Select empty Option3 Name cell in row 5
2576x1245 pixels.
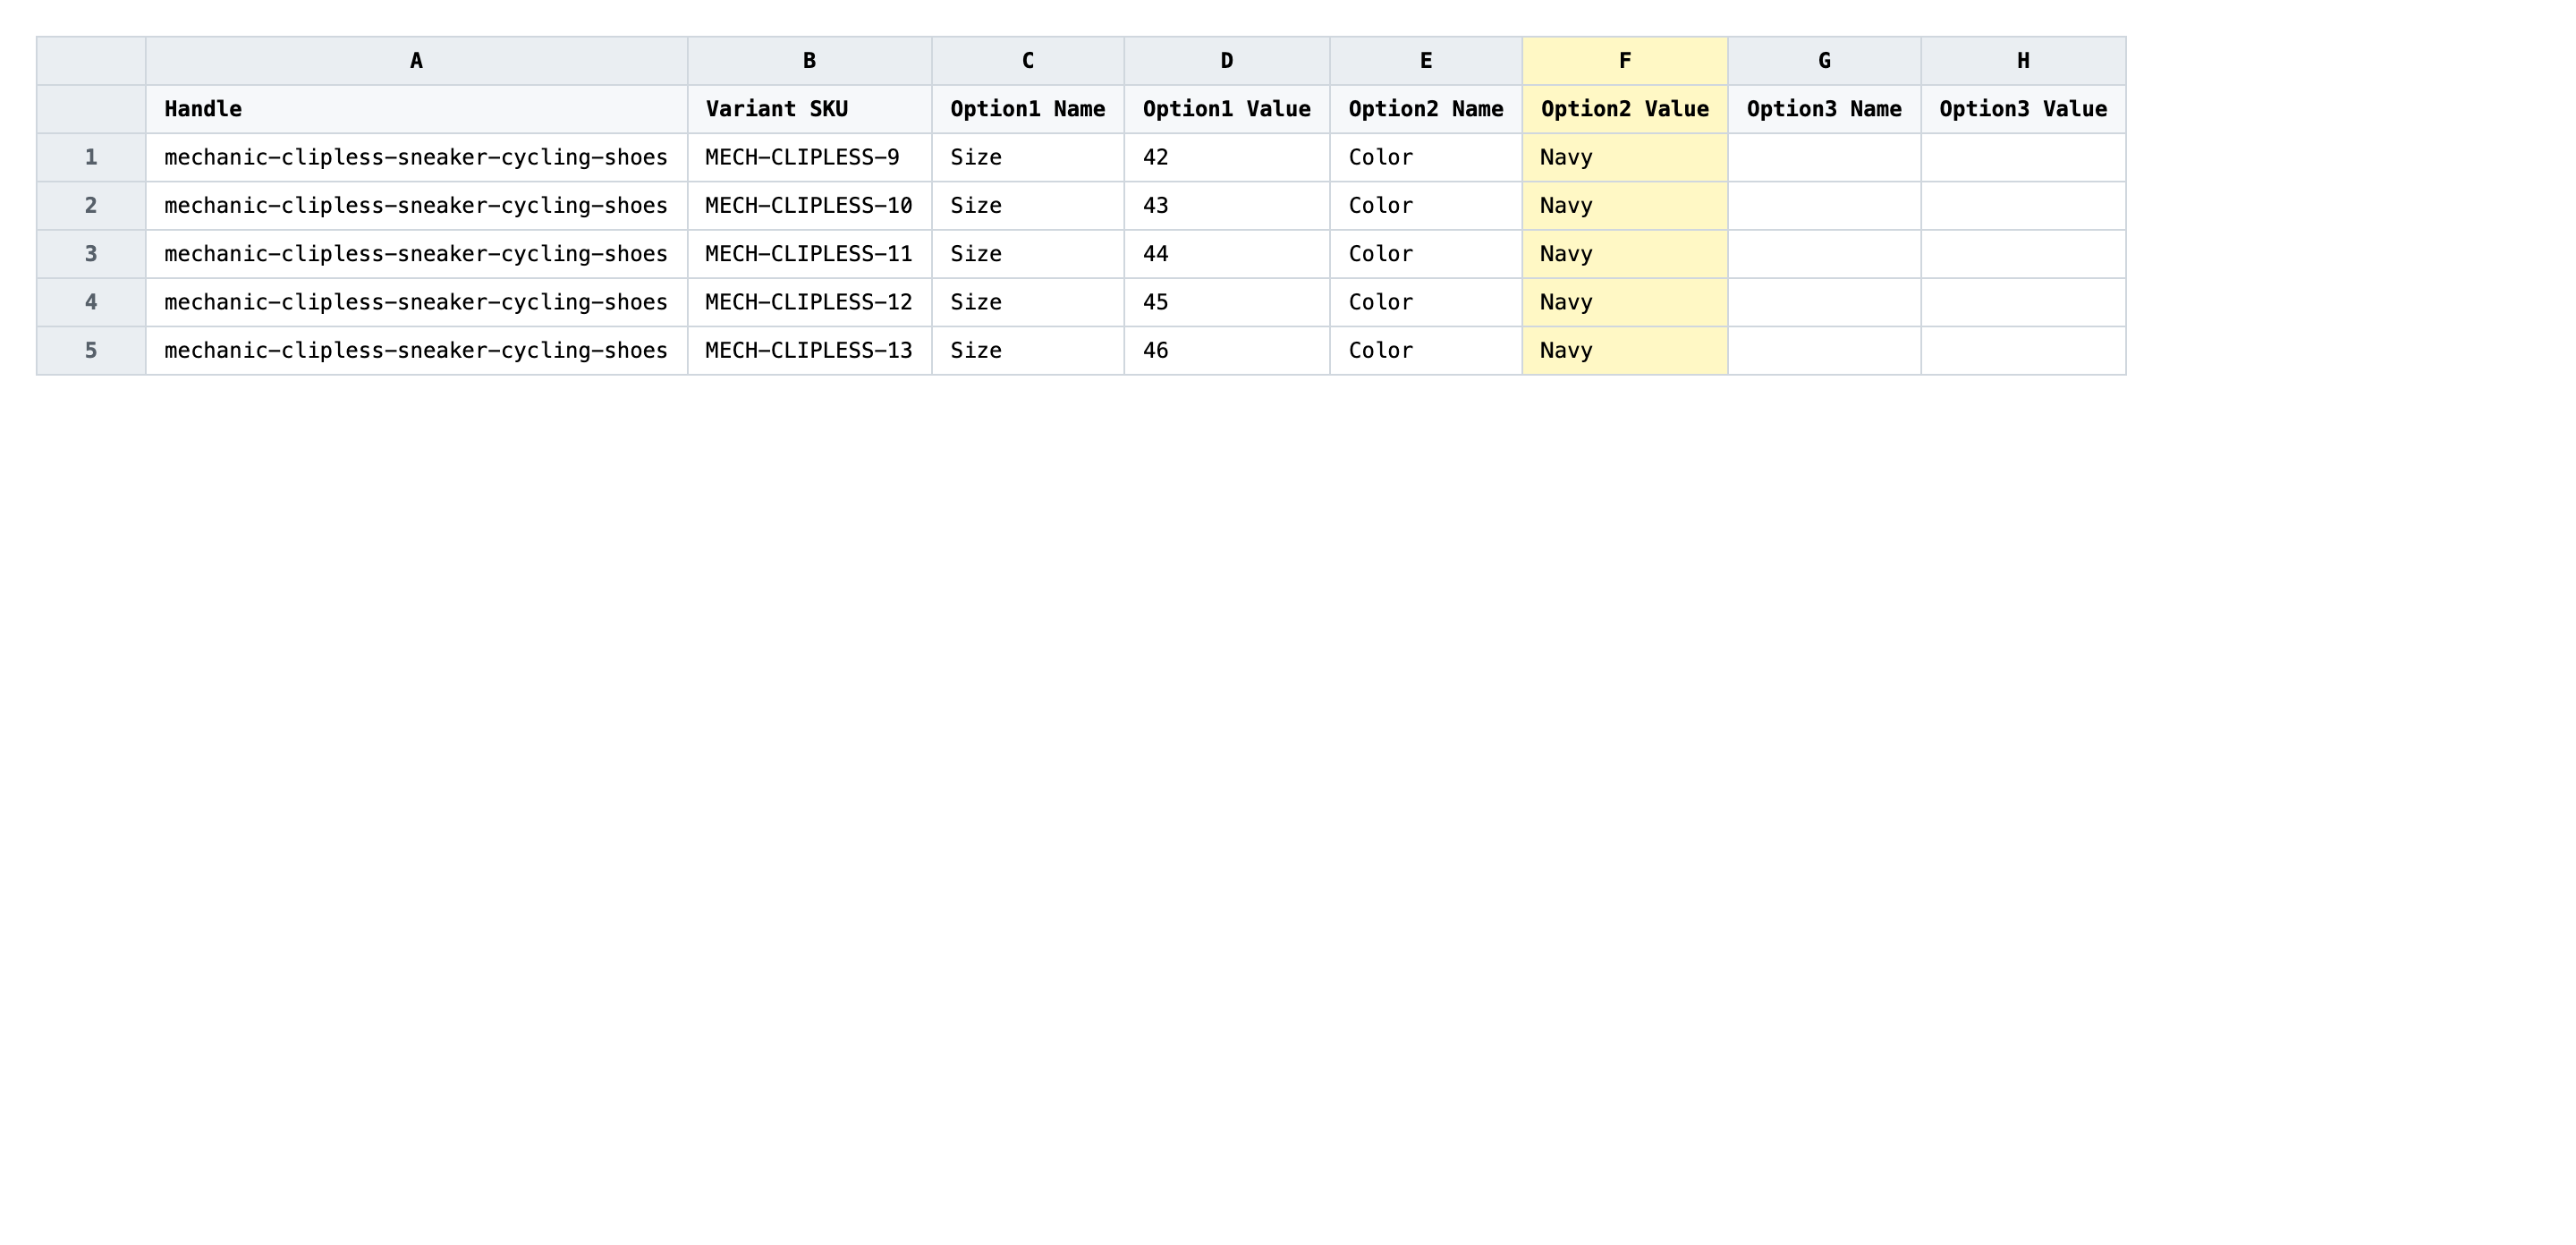(x=1824, y=350)
